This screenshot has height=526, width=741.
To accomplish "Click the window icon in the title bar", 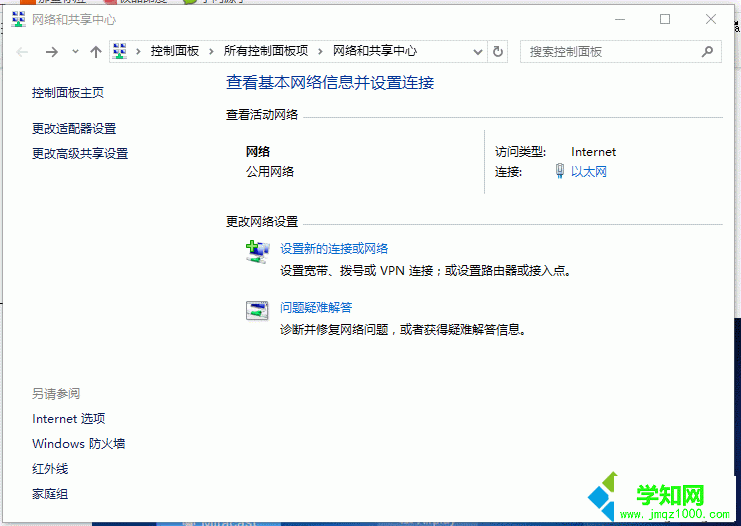I will pos(18,19).
